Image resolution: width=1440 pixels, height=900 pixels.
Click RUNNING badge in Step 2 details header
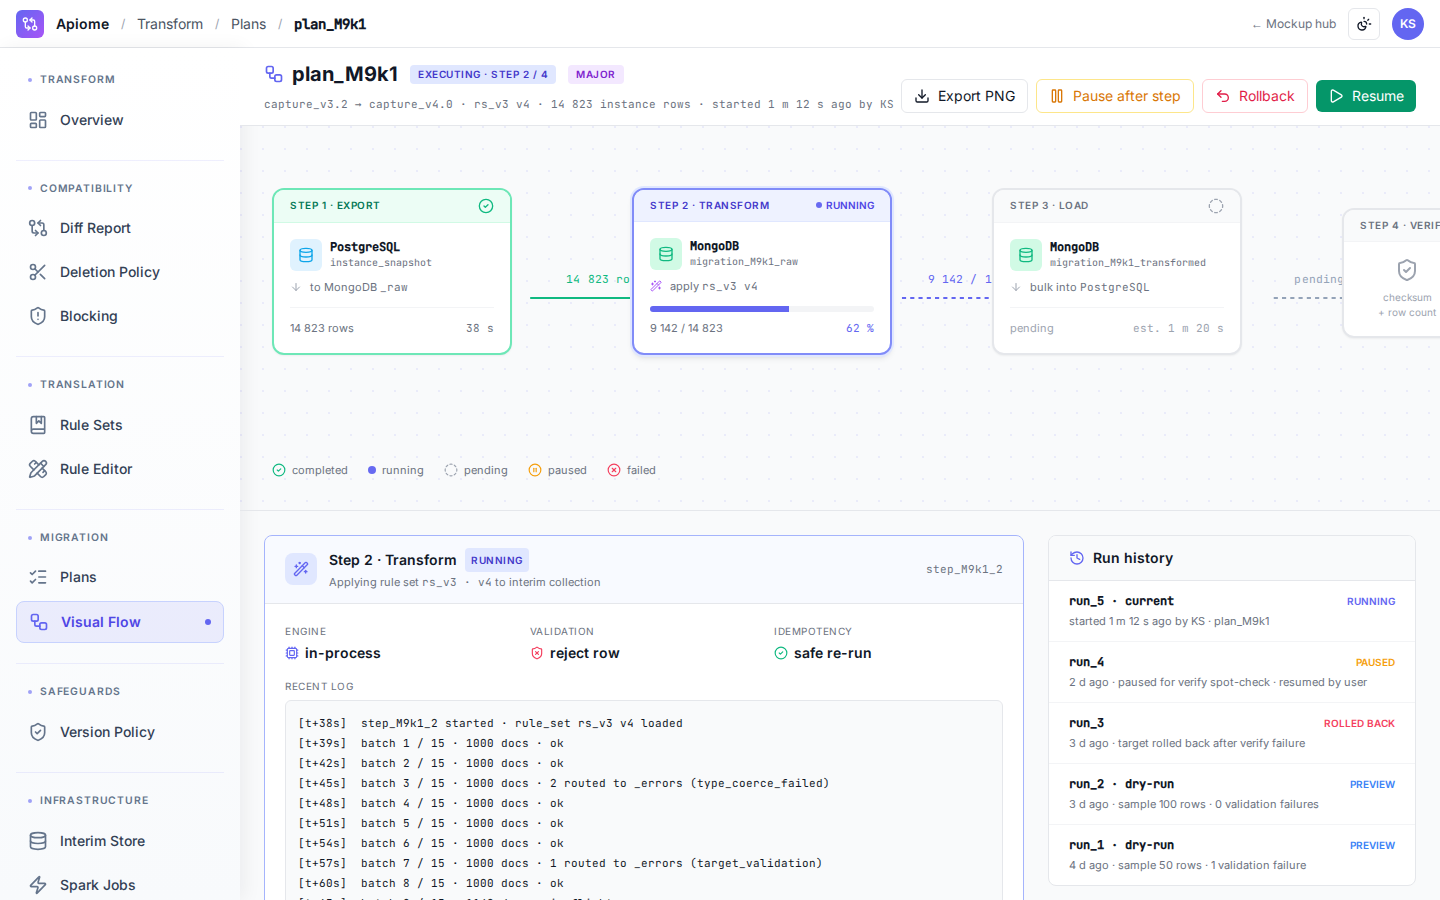(497, 560)
